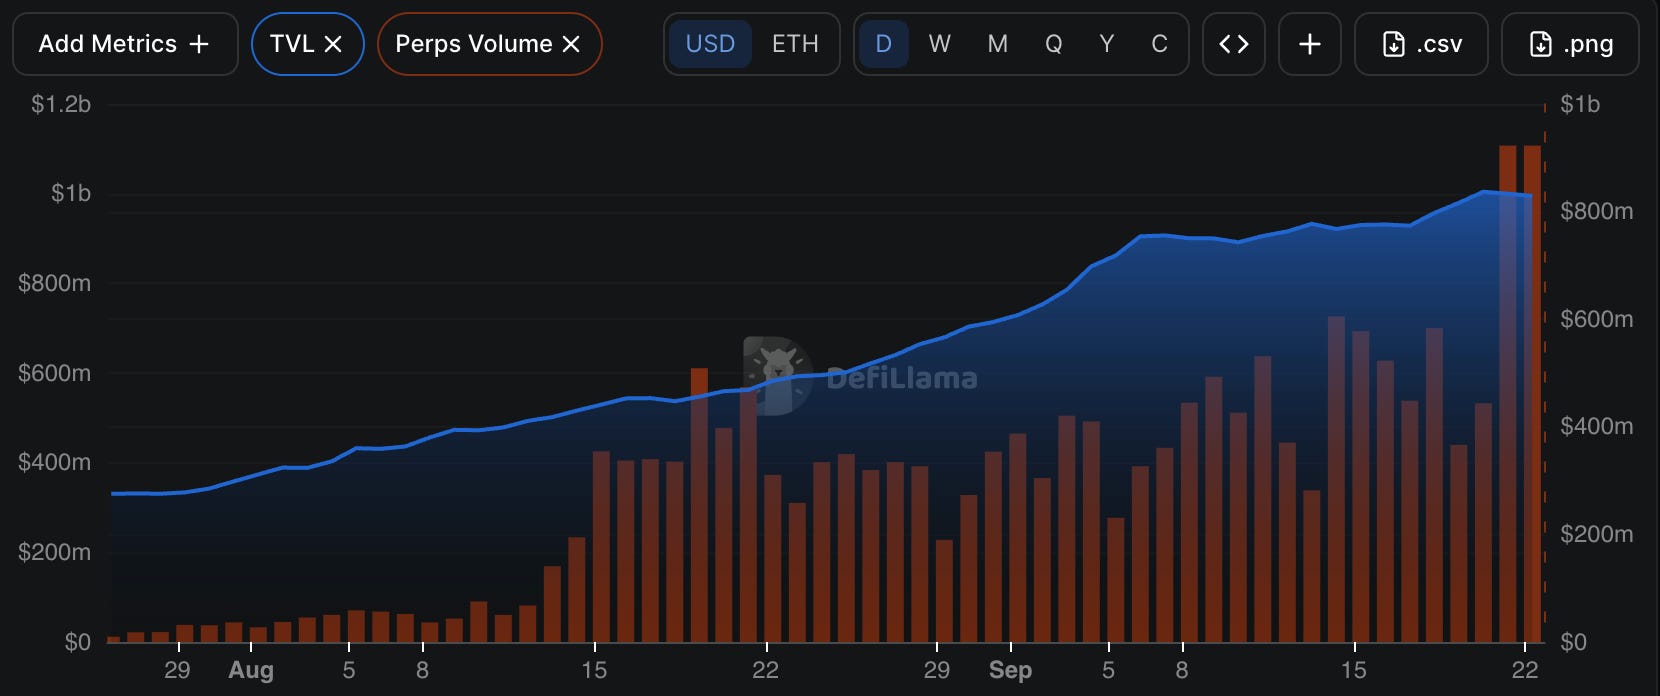
Task: Click the plus icon button beside embed
Action: tap(1309, 44)
